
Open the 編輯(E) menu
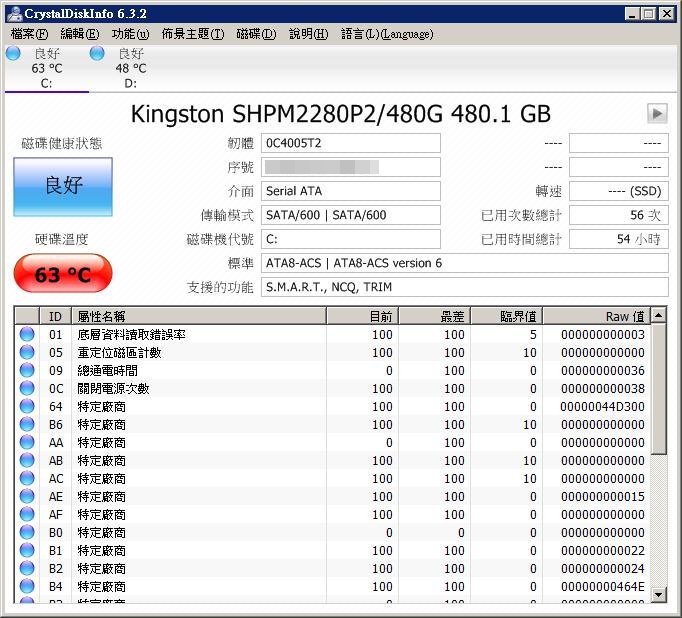[80, 34]
